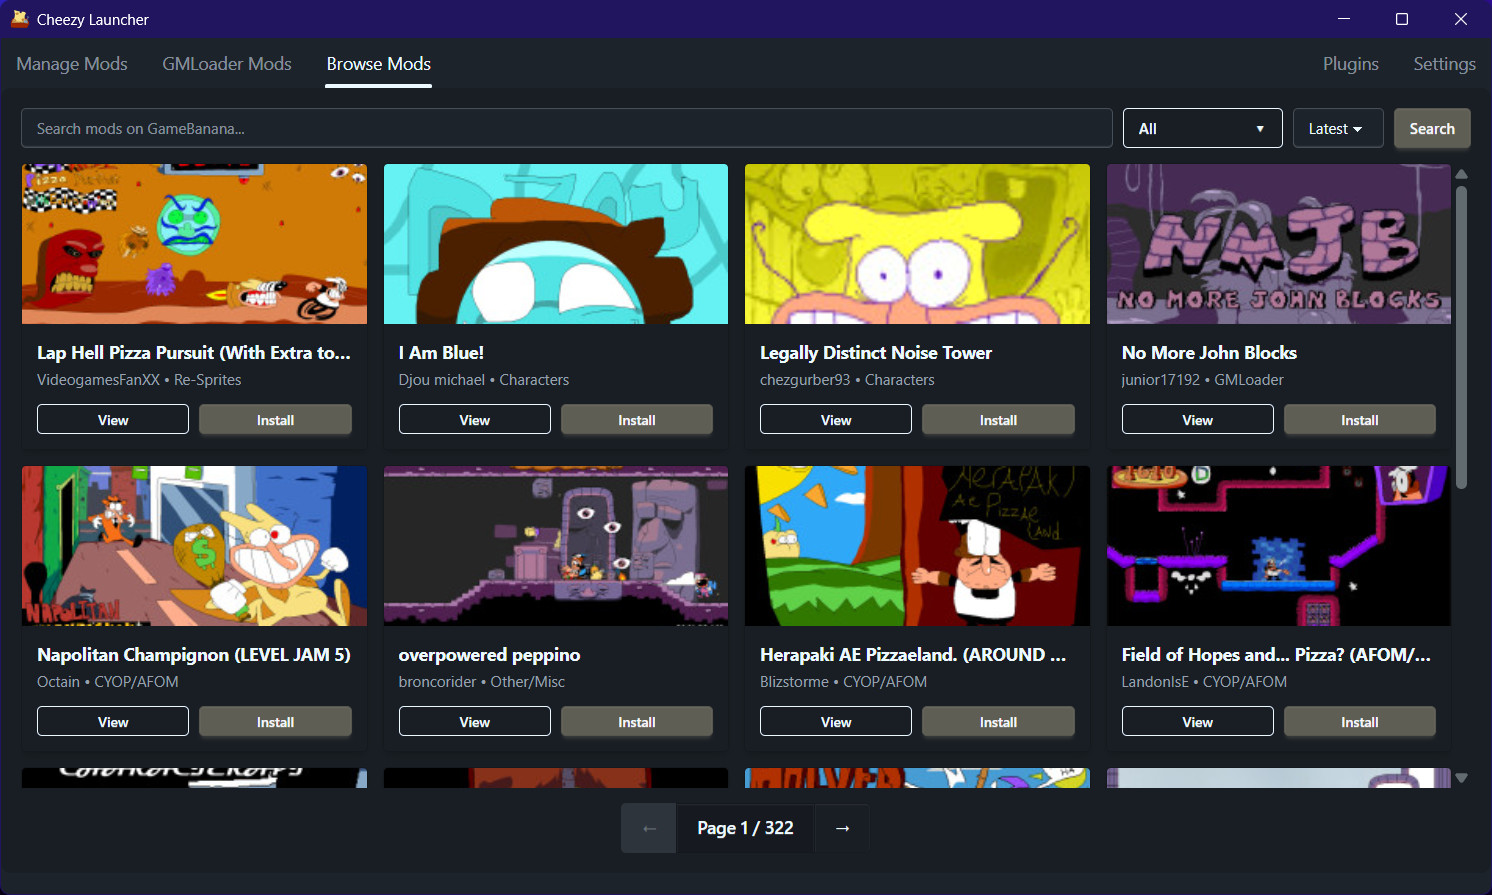The width and height of the screenshot is (1492, 895).
Task: Click the No More John Blocks thumbnail
Action: [1279, 244]
